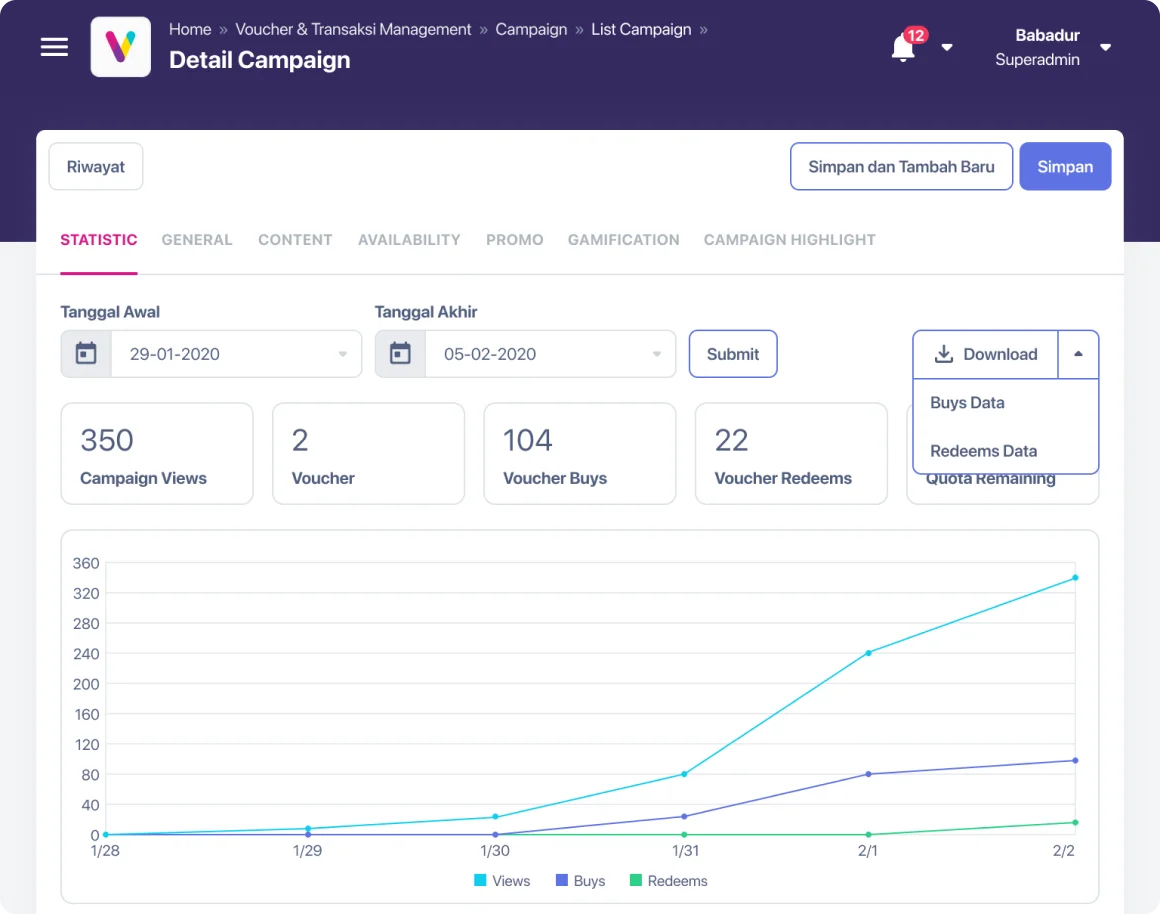Click the Tanggal Awal calendar icon

[87, 354]
